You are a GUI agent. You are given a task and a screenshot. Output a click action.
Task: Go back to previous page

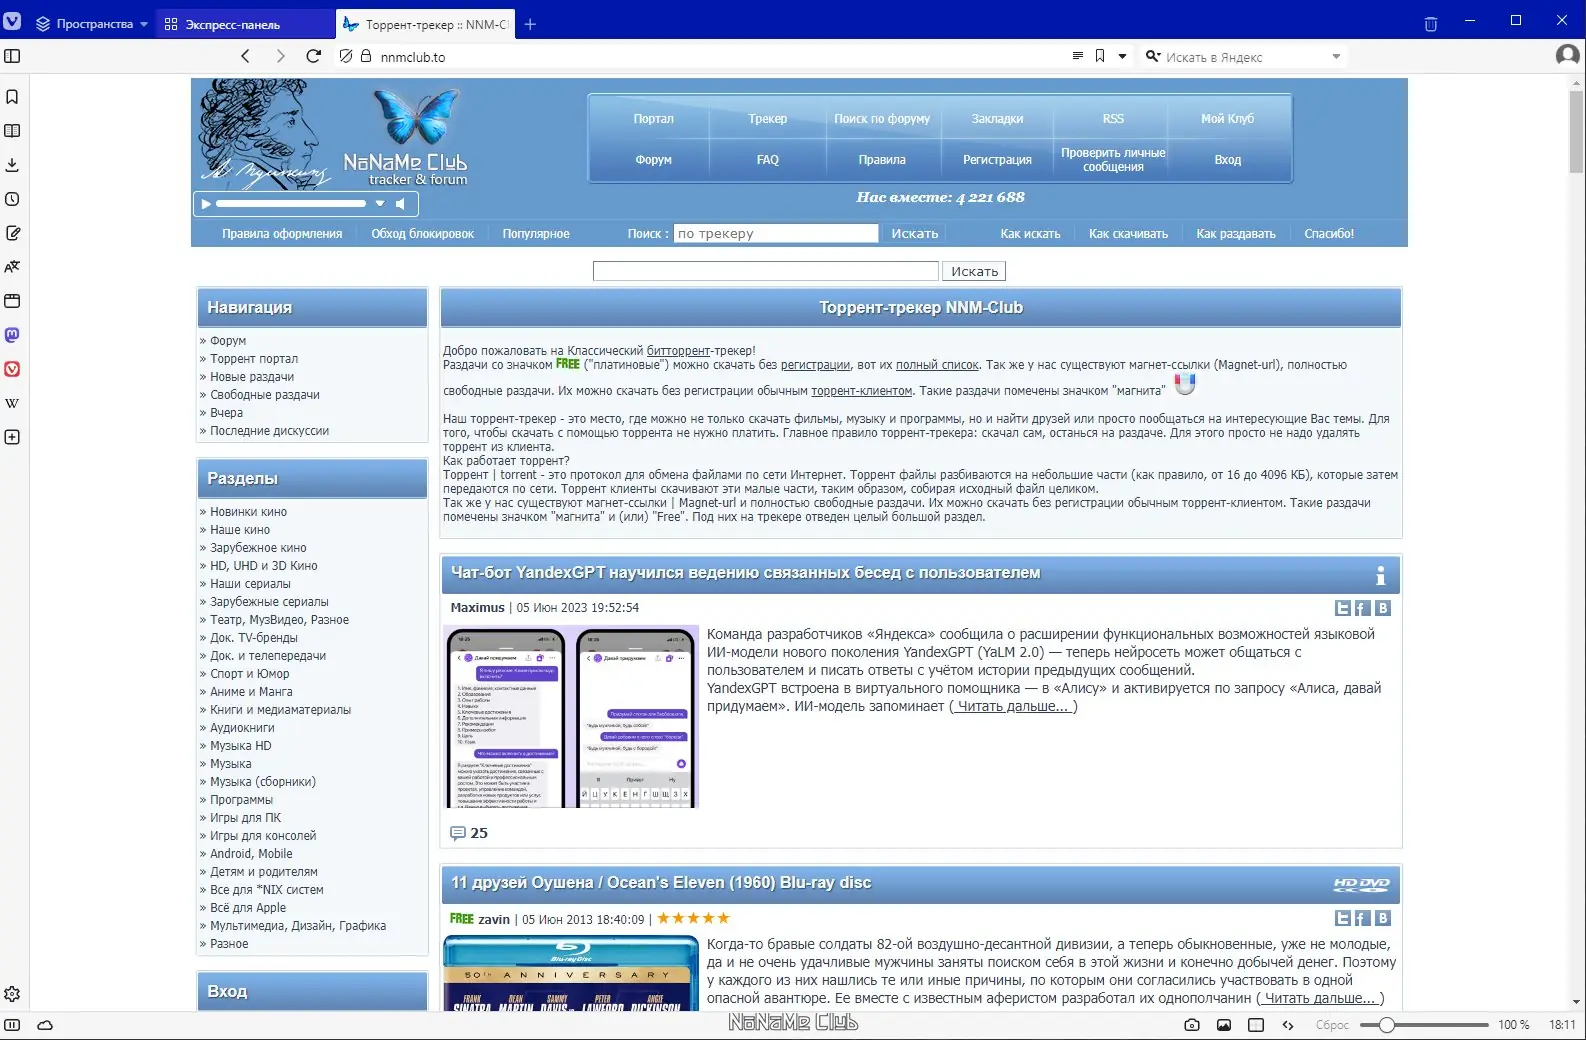point(246,56)
